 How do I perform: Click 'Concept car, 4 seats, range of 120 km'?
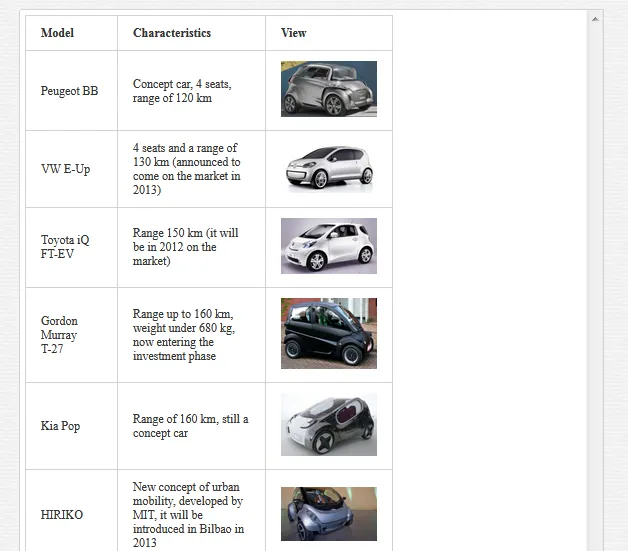(182, 91)
